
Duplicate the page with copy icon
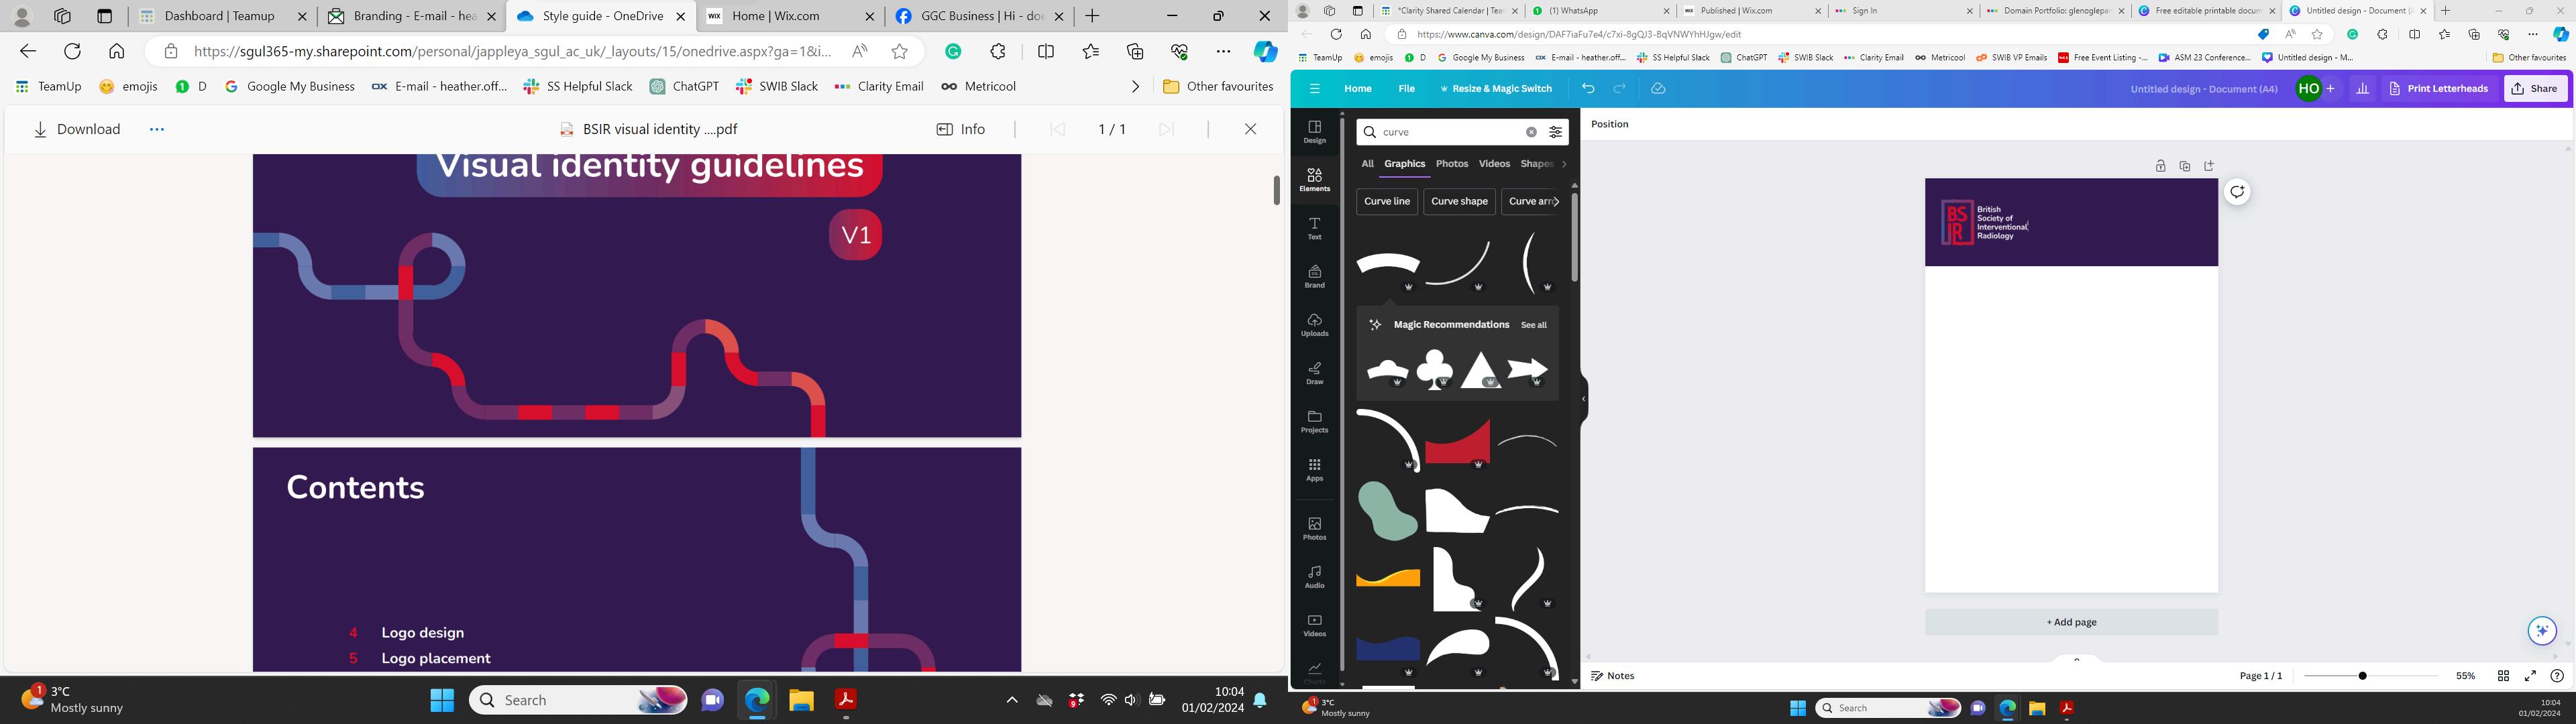click(x=2184, y=166)
